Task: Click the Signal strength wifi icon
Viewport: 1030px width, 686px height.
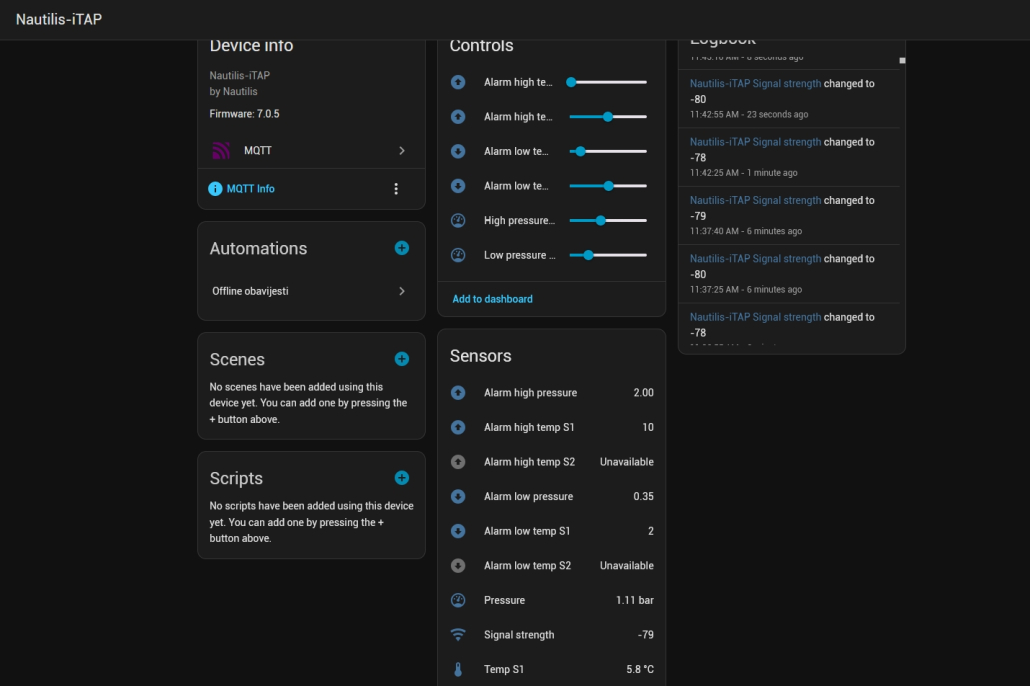Action: (458, 635)
